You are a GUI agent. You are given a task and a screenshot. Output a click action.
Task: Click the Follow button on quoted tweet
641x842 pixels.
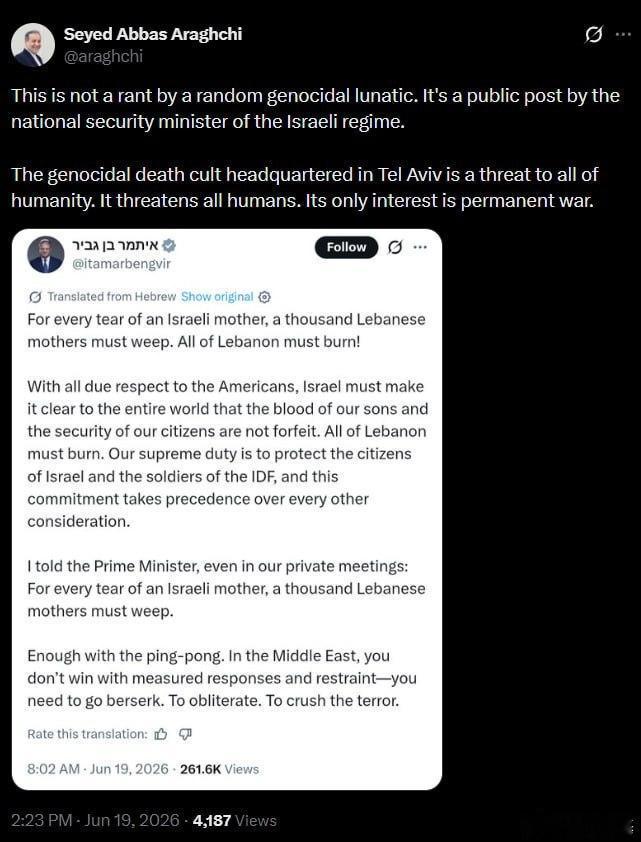click(346, 247)
